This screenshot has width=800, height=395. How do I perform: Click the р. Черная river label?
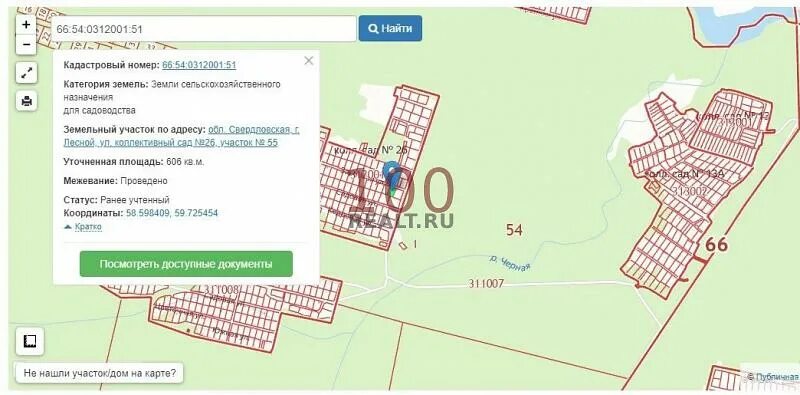pyautogui.click(x=510, y=263)
